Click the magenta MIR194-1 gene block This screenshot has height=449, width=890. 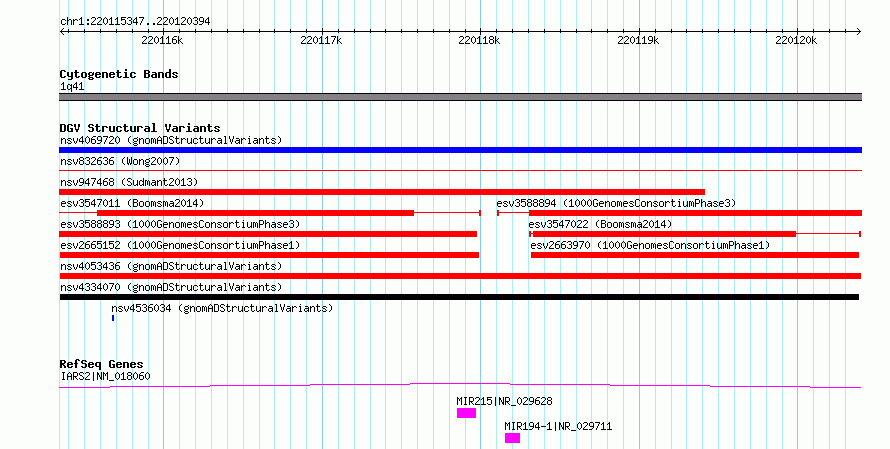click(x=513, y=438)
